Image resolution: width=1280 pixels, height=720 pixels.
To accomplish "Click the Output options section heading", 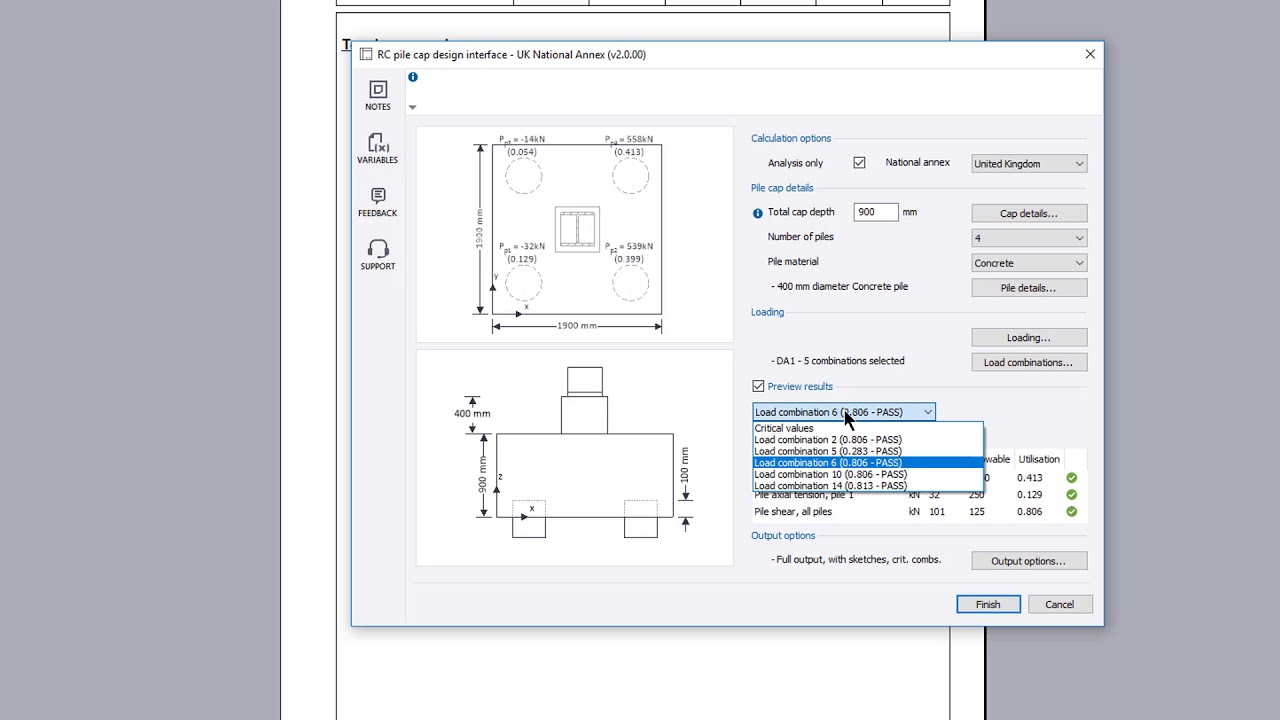I will 783,536.
